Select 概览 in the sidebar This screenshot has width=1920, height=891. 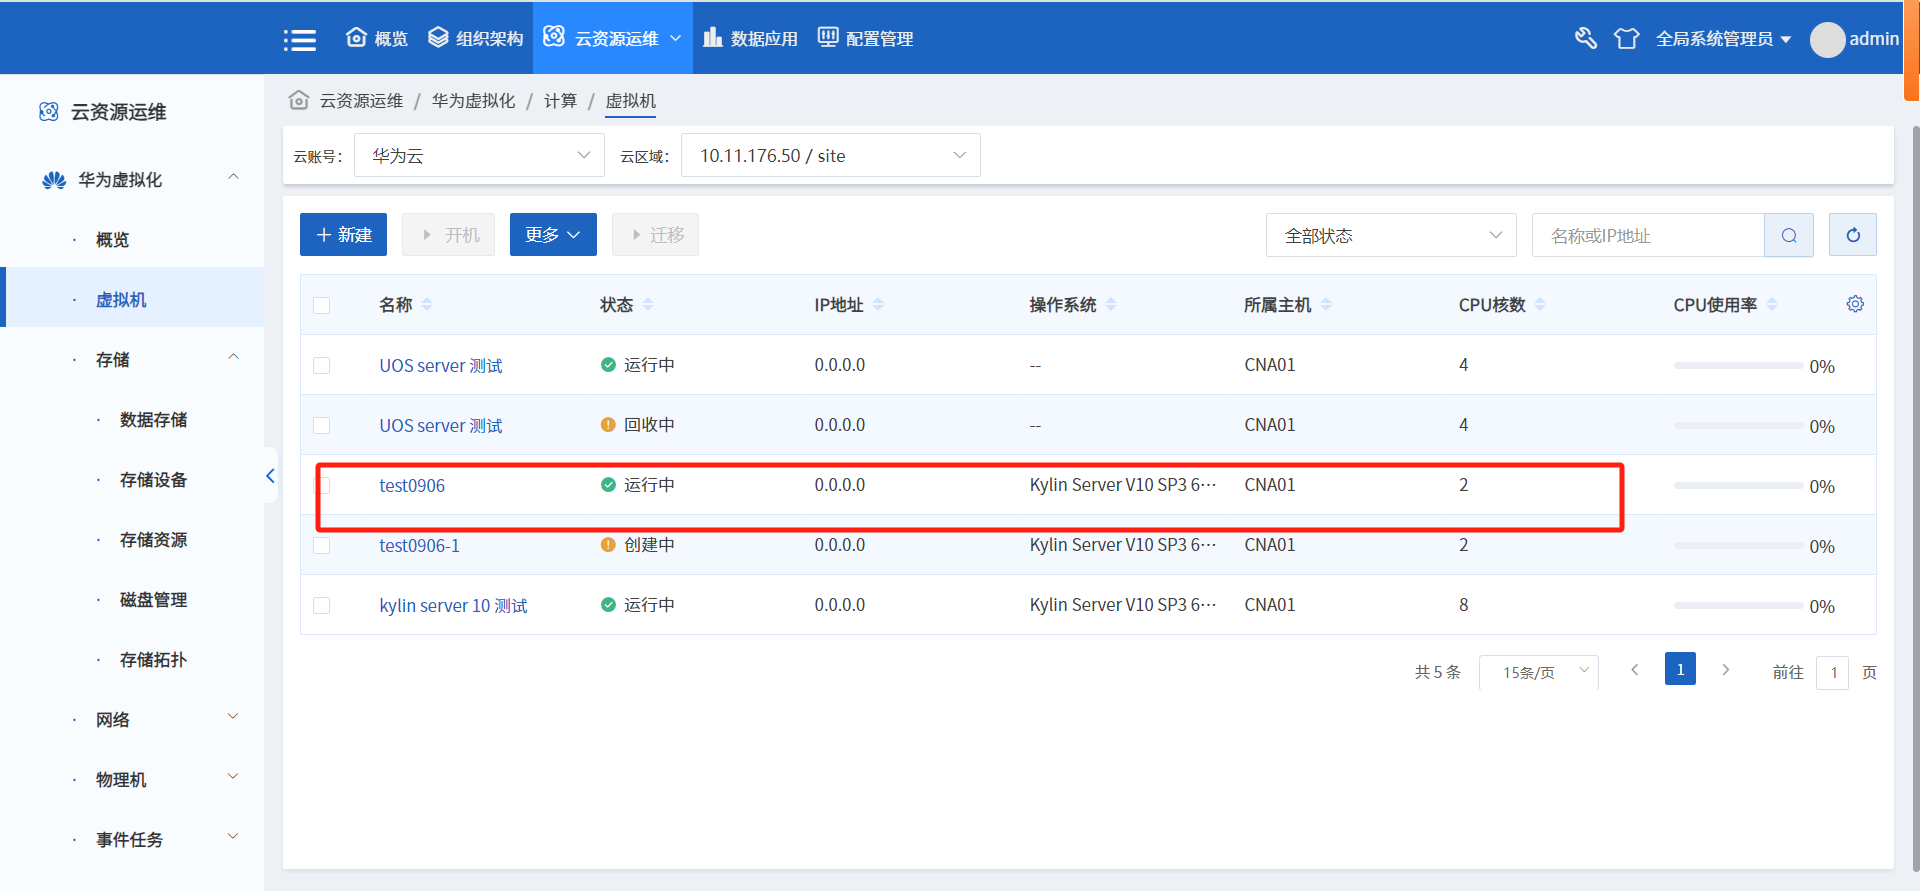pyautogui.click(x=112, y=240)
